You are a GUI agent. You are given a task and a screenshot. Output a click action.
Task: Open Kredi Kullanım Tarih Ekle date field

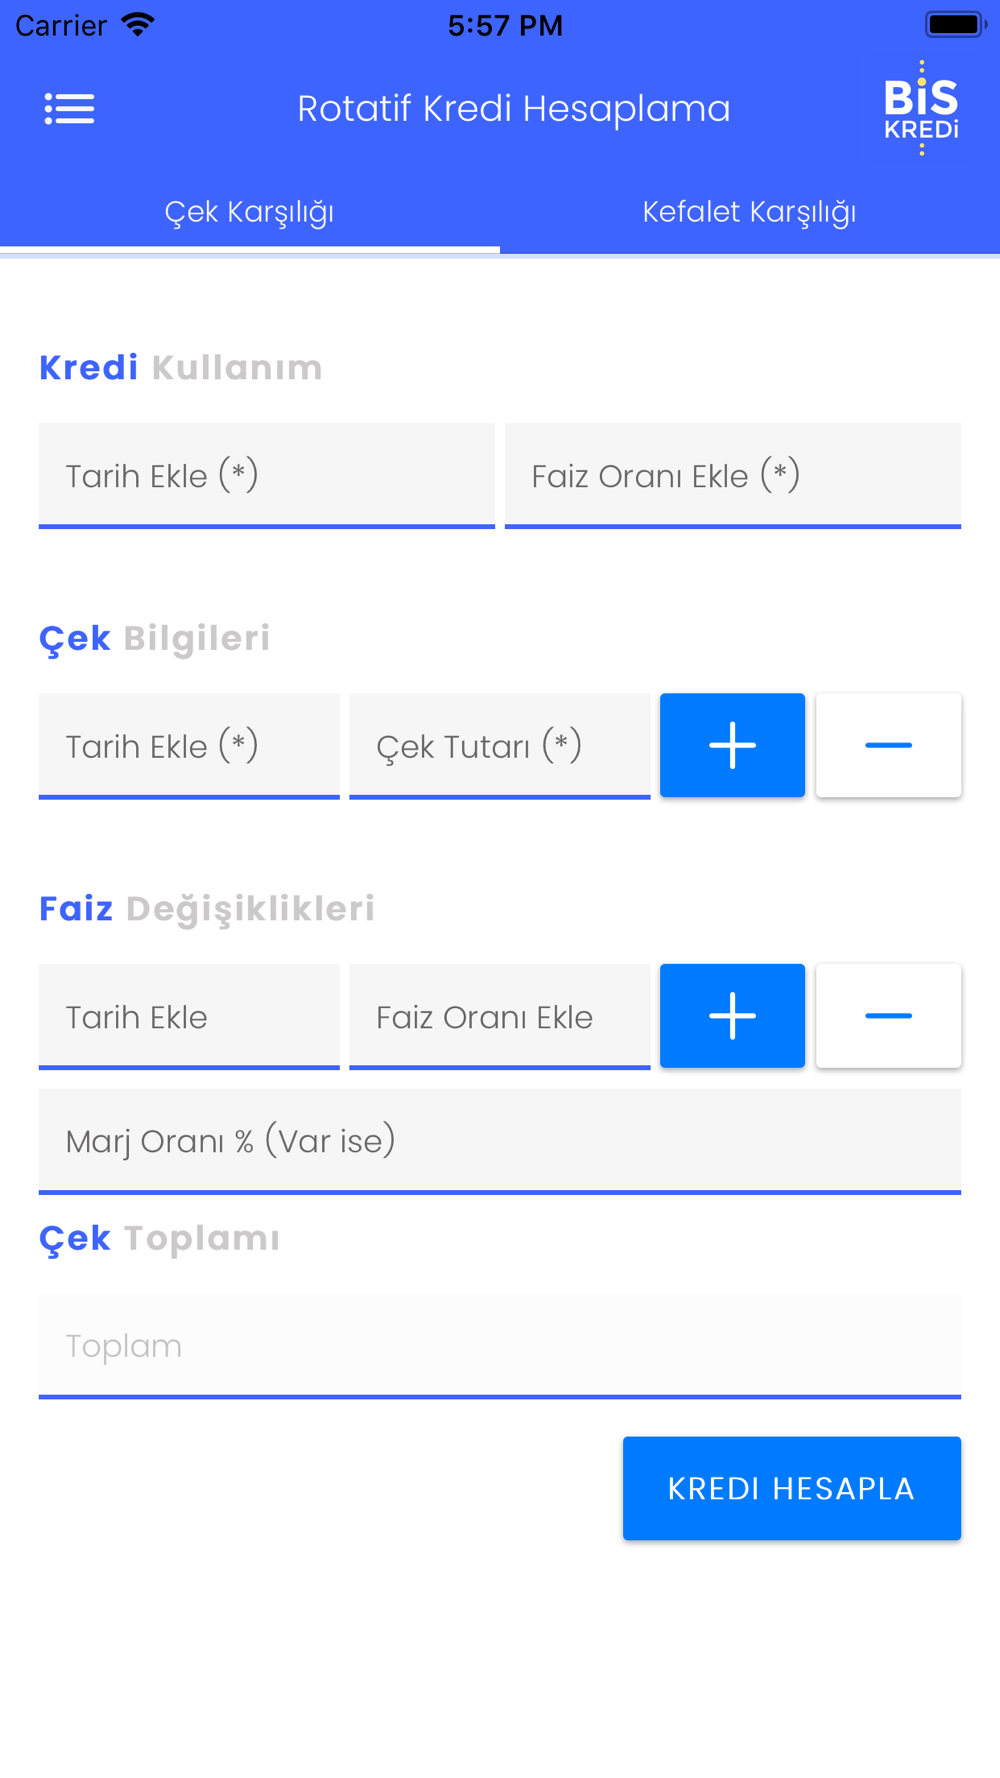(x=267, y=476)
